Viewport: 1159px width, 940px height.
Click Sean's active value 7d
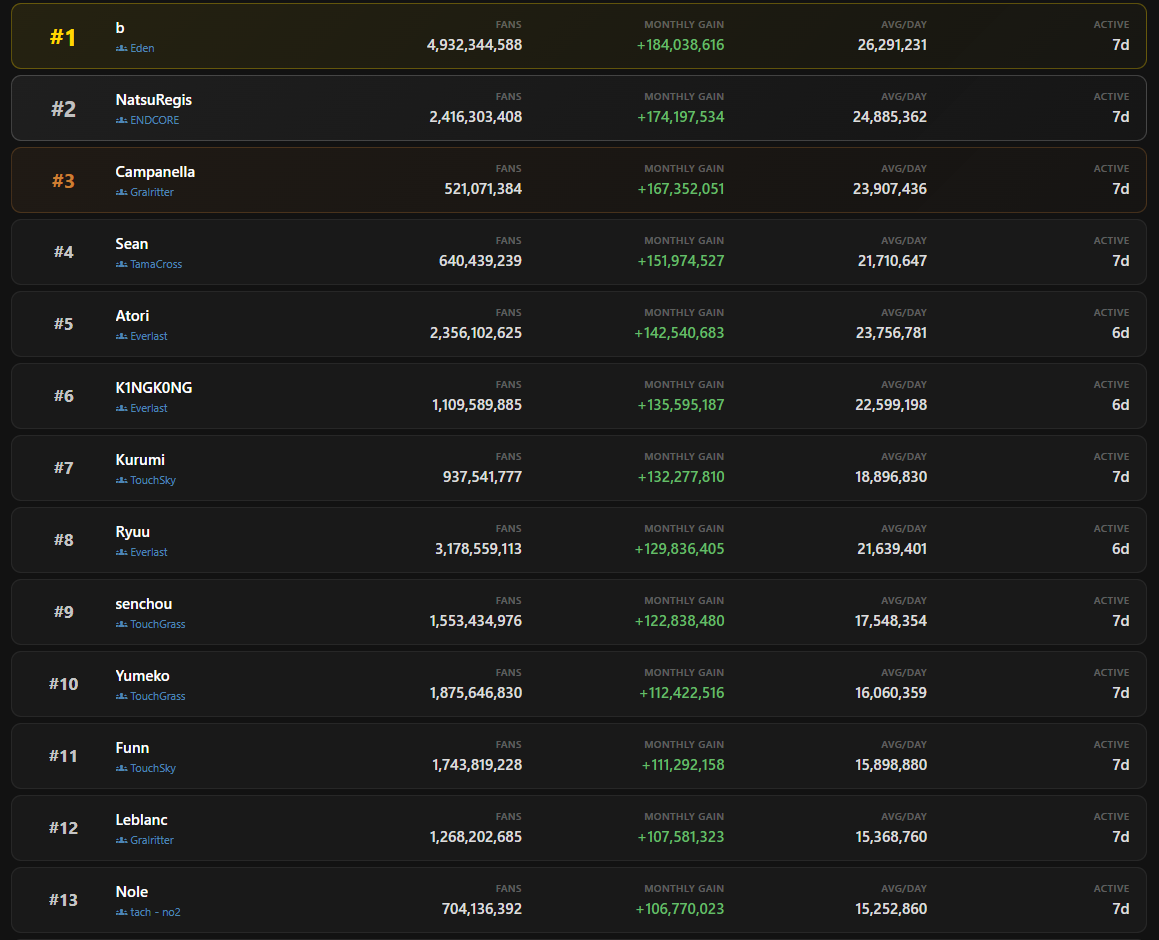pyautogui.click(x=1121, y=261)
